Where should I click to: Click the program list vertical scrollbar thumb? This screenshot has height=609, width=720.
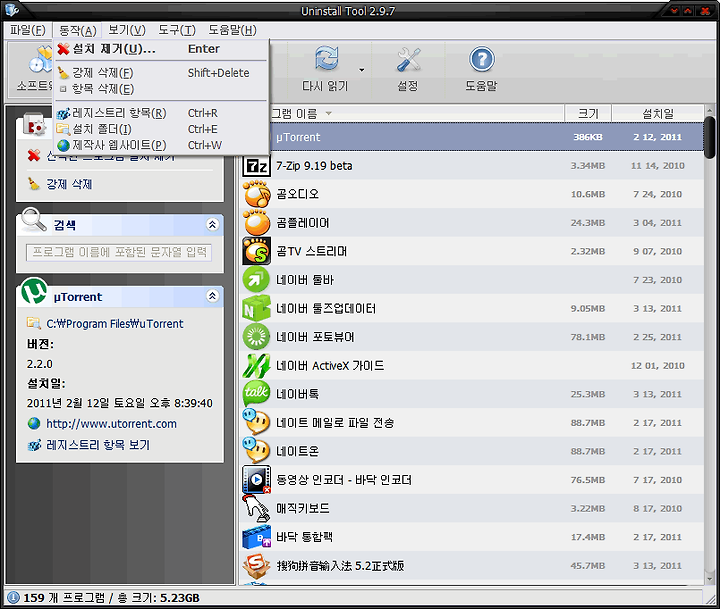click(709, 137)
